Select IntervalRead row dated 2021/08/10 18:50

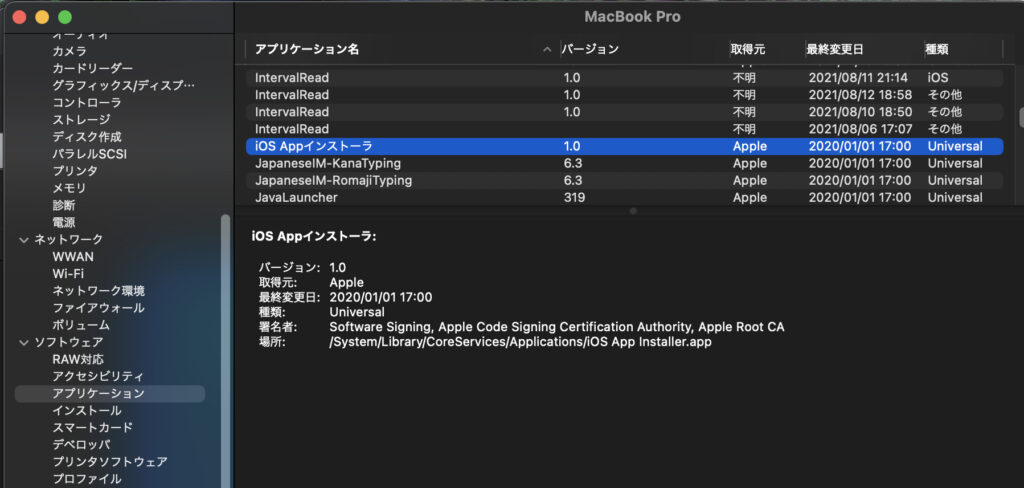point(624,112)
